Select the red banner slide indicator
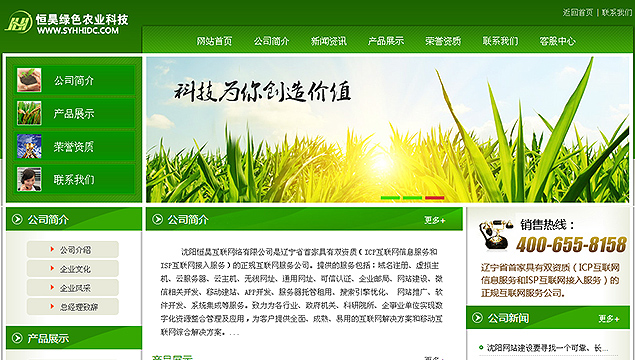 coord(435,198)
